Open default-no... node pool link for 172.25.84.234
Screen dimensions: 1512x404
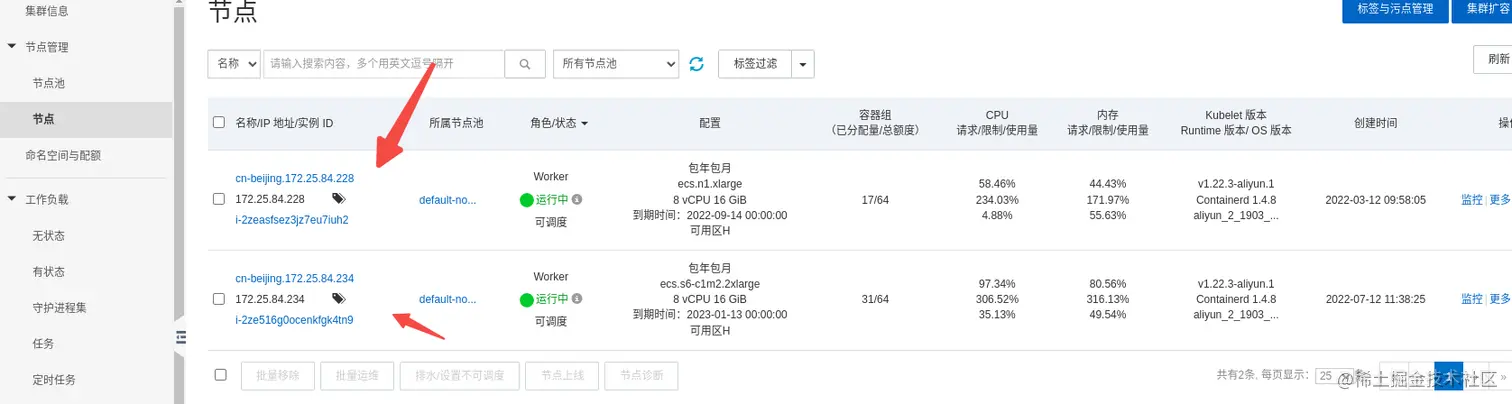[x=448, y=299]
